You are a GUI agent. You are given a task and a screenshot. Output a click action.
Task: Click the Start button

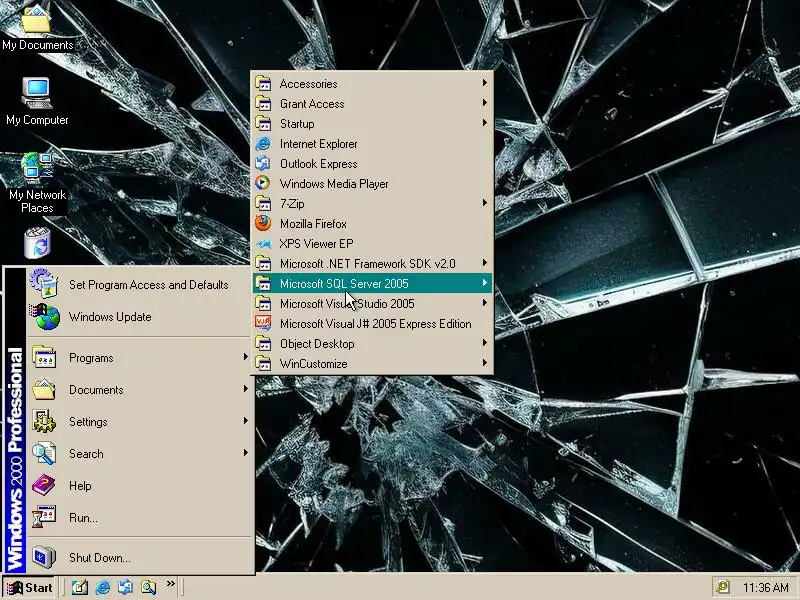(x=29, y=588)
